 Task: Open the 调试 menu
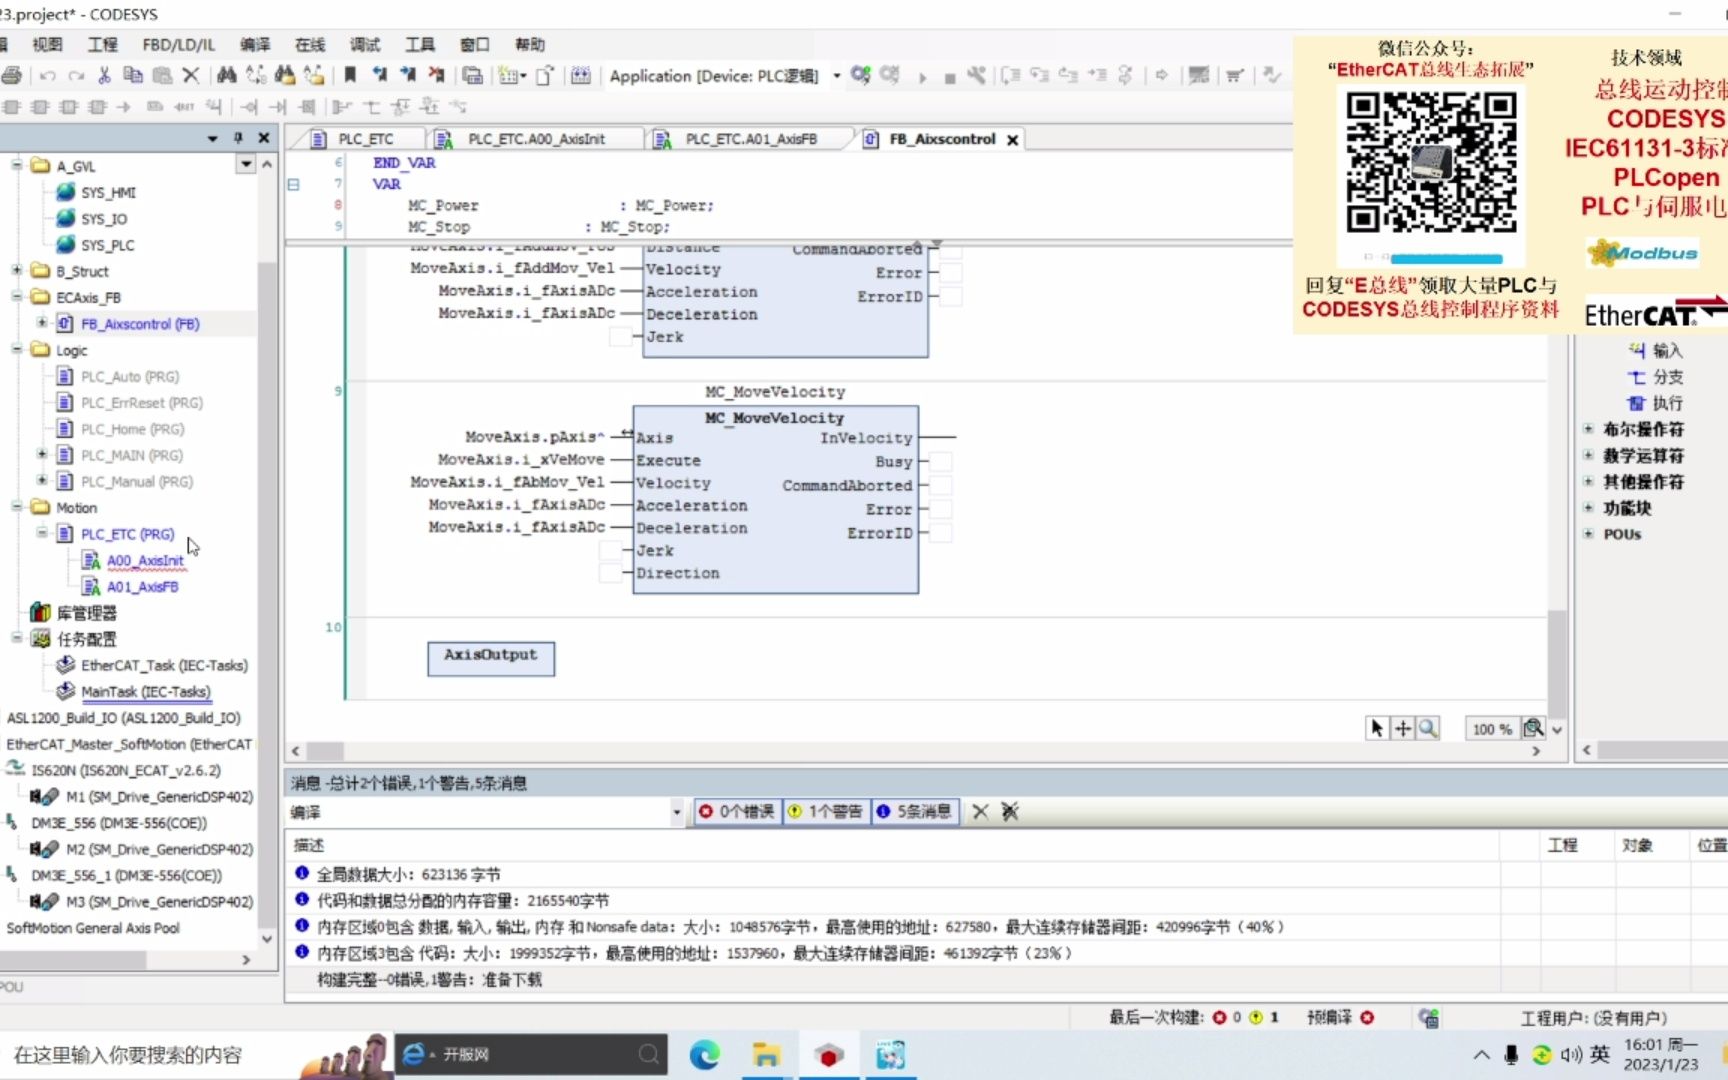coord(364,44)
